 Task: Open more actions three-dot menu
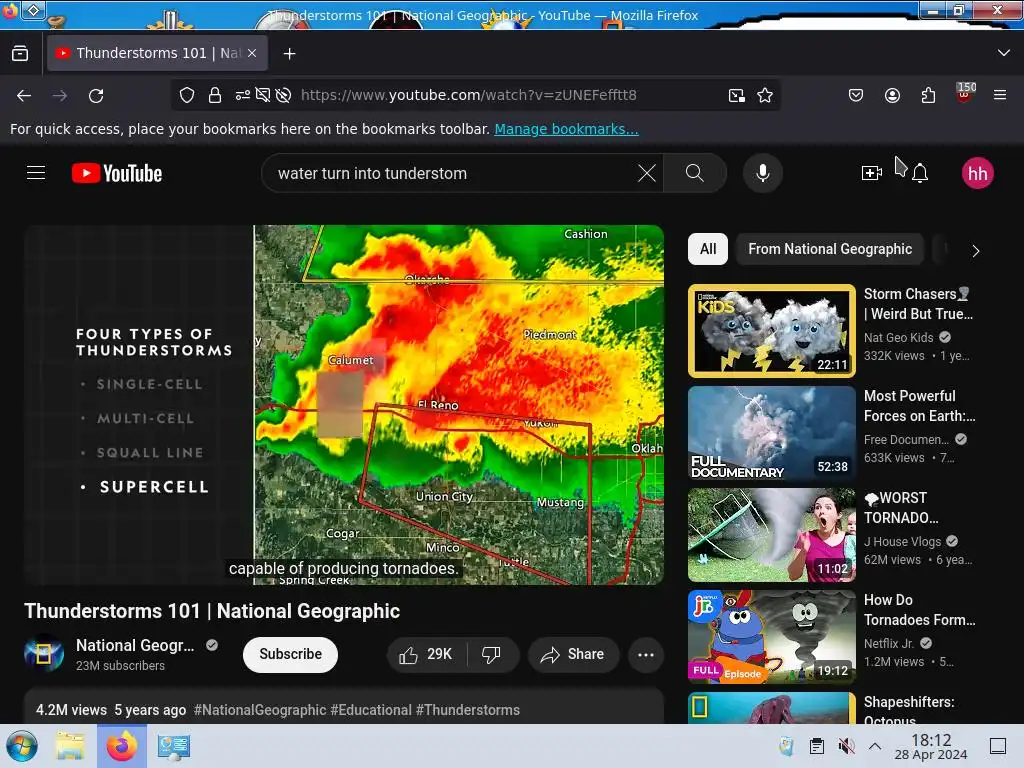[x=646, y=654]
